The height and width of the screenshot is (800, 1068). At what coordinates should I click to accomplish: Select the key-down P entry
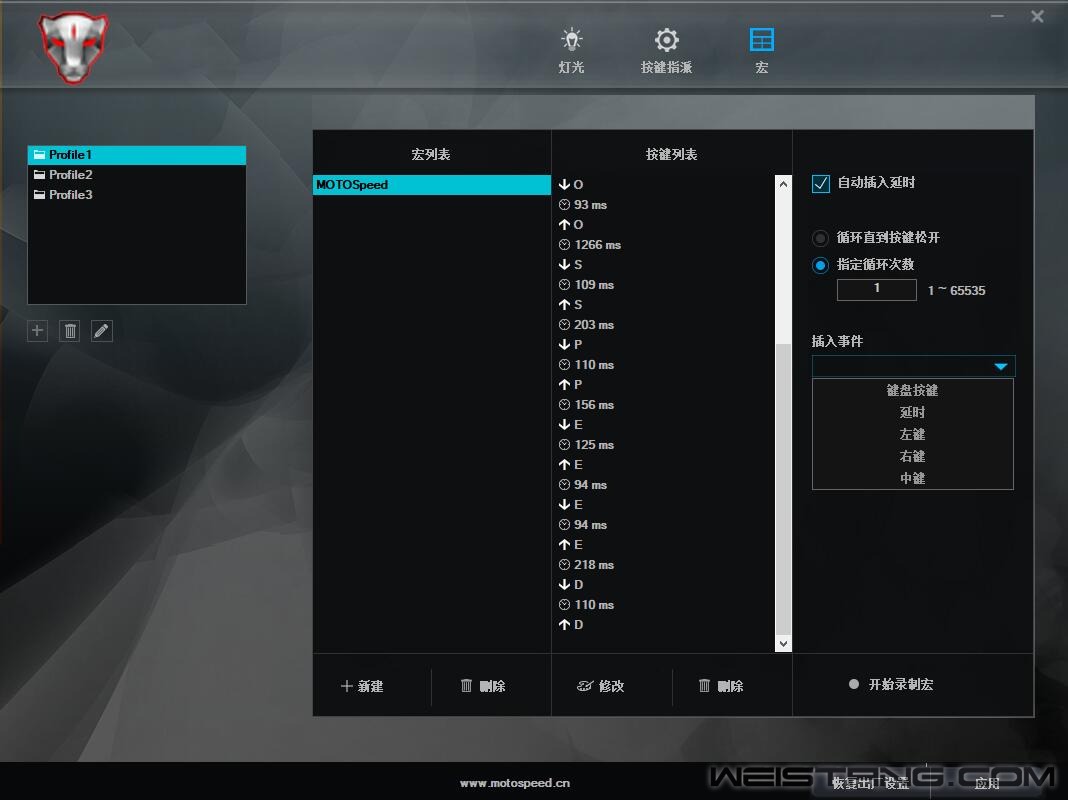coord(571,345)
